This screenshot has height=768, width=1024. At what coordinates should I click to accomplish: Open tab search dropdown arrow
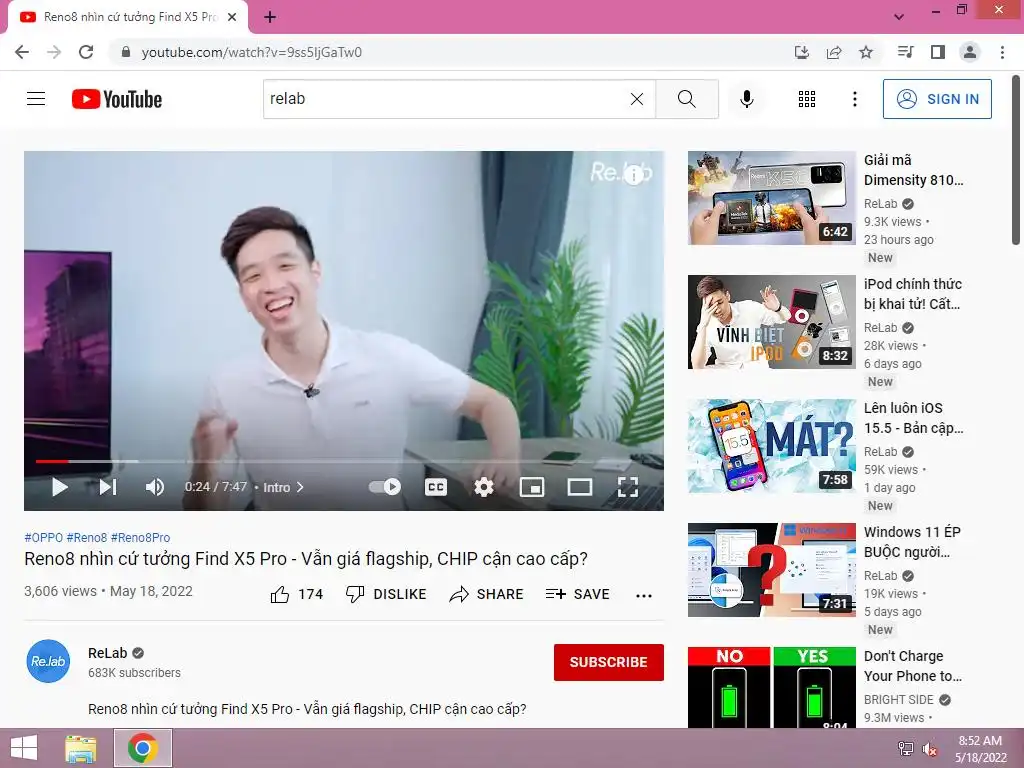pyautogui.click(x=899, y=17)
